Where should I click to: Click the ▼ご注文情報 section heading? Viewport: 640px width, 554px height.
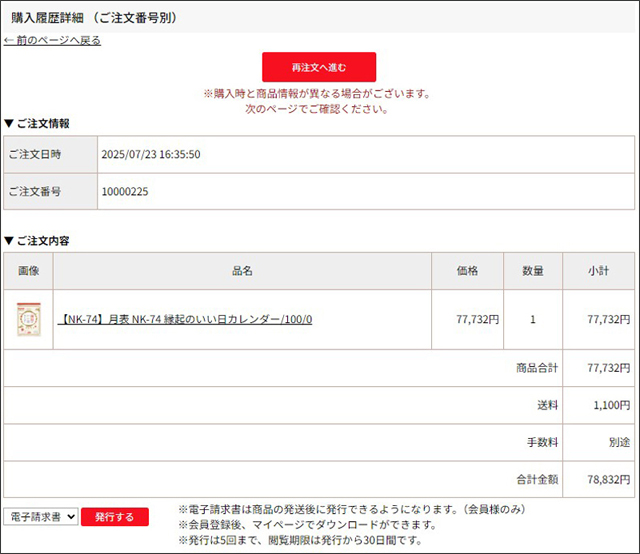[x=37, y=124]
